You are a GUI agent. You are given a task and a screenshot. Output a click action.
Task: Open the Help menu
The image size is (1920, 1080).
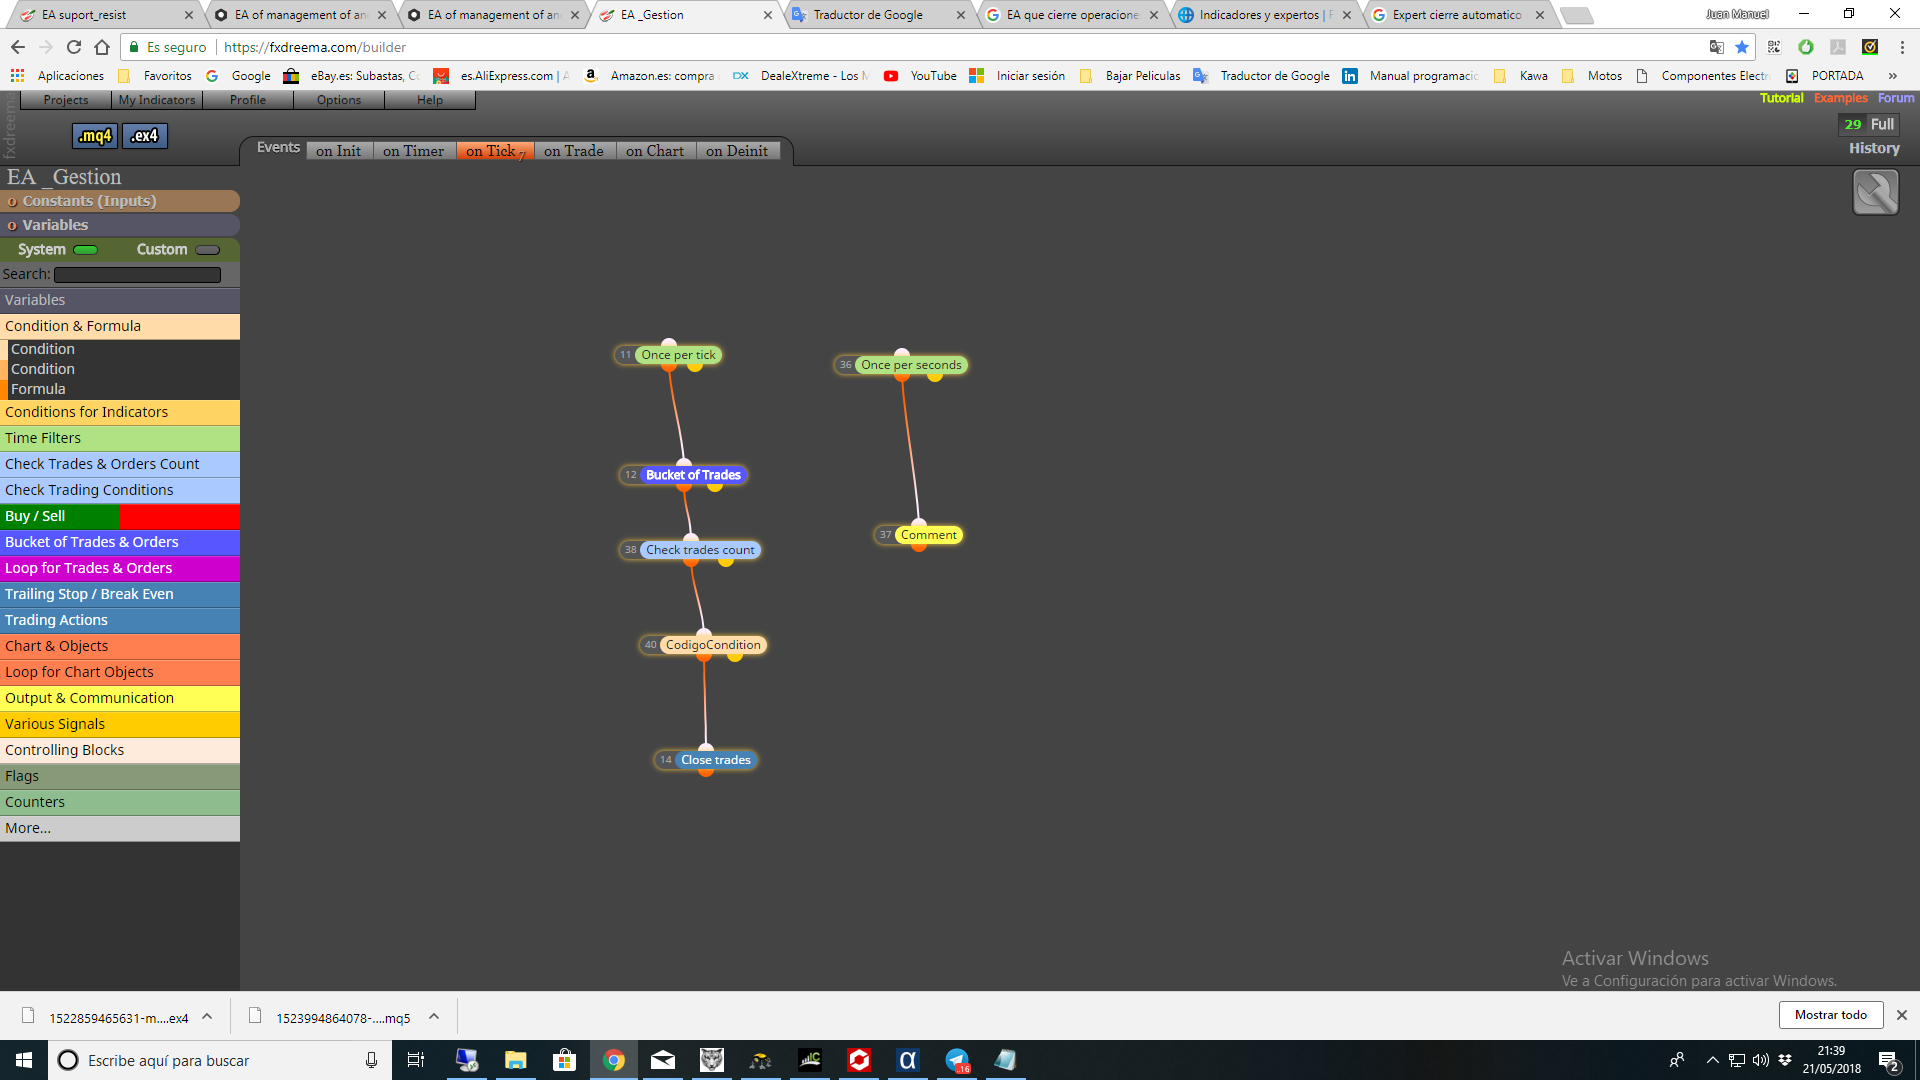tap(430, 100)
